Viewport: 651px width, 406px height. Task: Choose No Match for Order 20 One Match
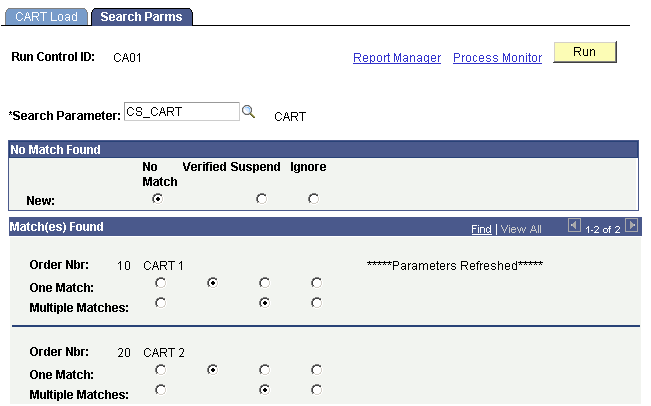coord(160,370)
